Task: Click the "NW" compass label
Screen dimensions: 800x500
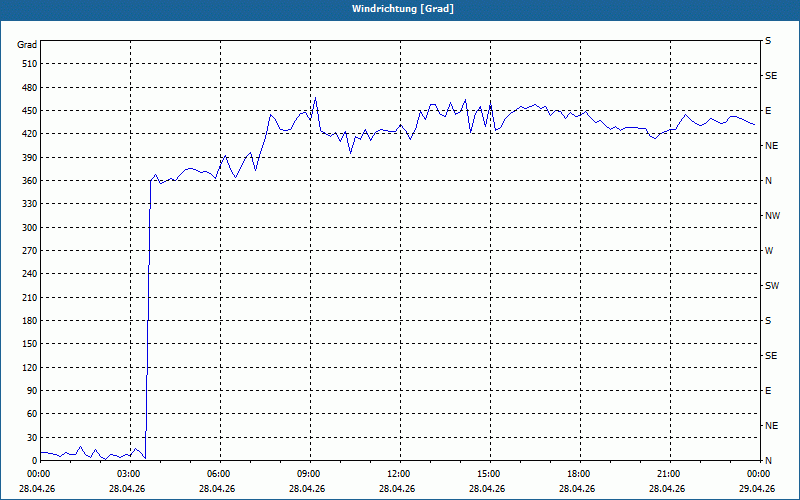Action: [x=772, y=216]
